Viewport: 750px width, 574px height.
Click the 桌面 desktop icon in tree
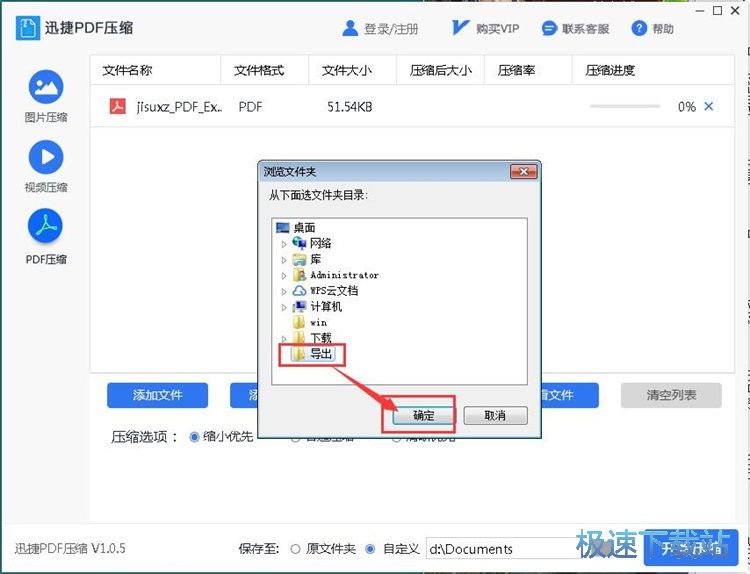pyautogui.click(x=283, y=228)
